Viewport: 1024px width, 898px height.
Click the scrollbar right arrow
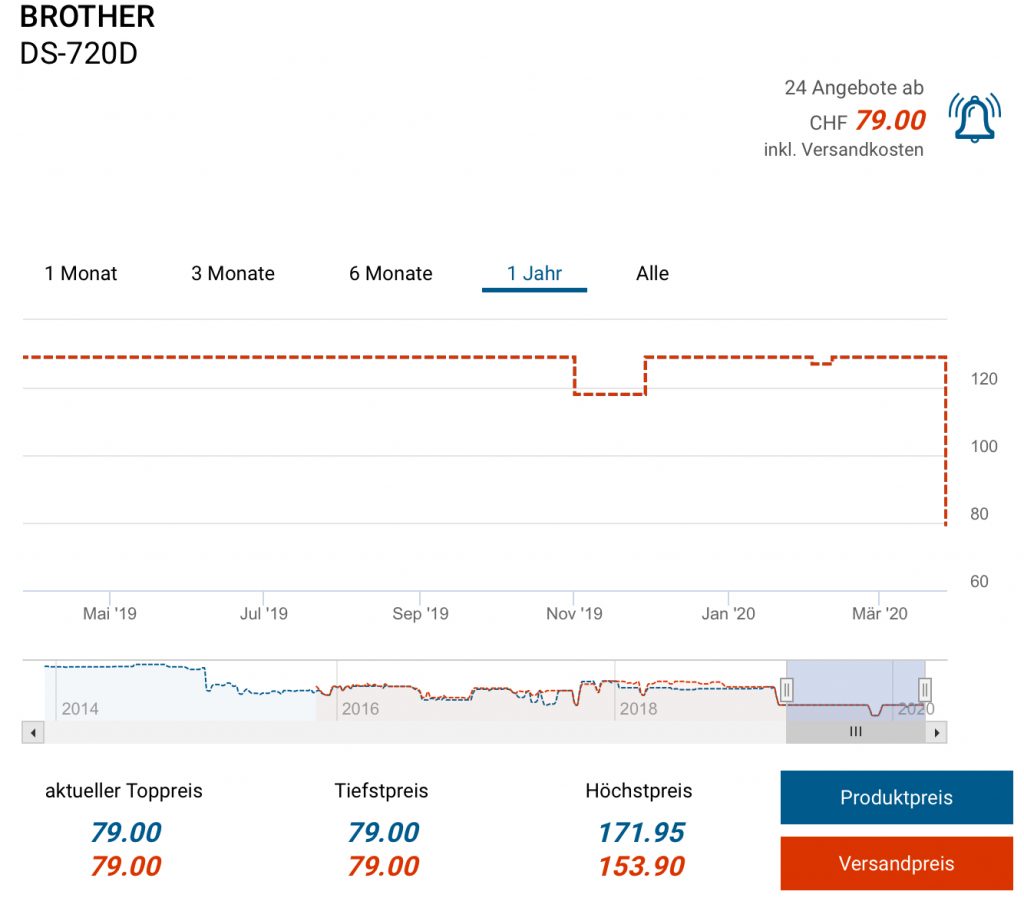click(937, 733)
